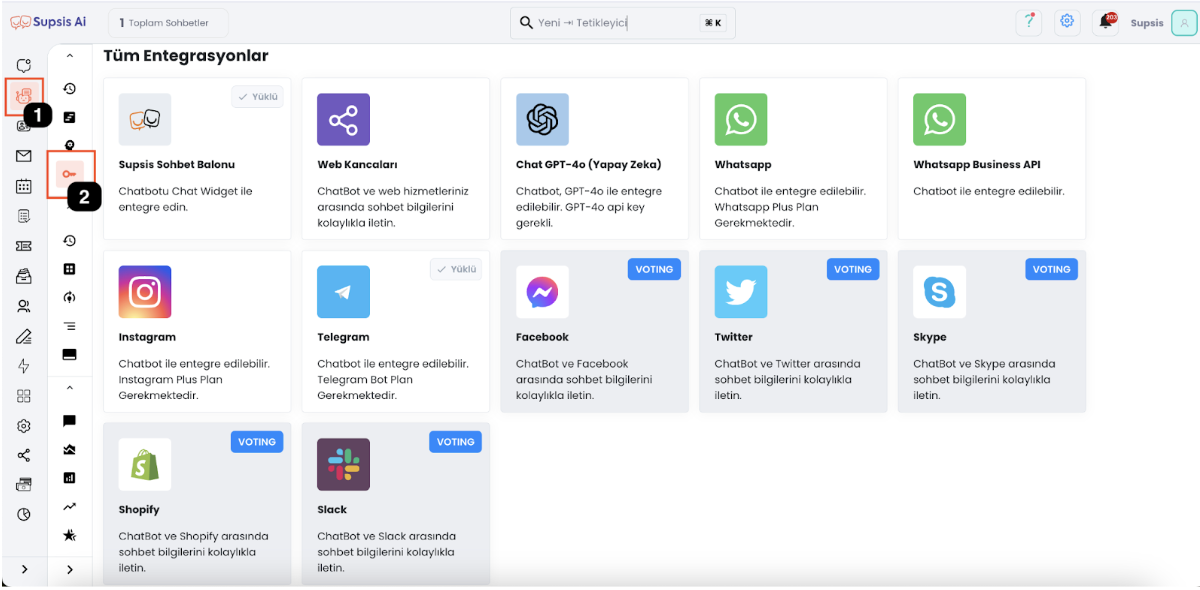Click the VOTING badge on the Skype card

tap(1052, 269)
